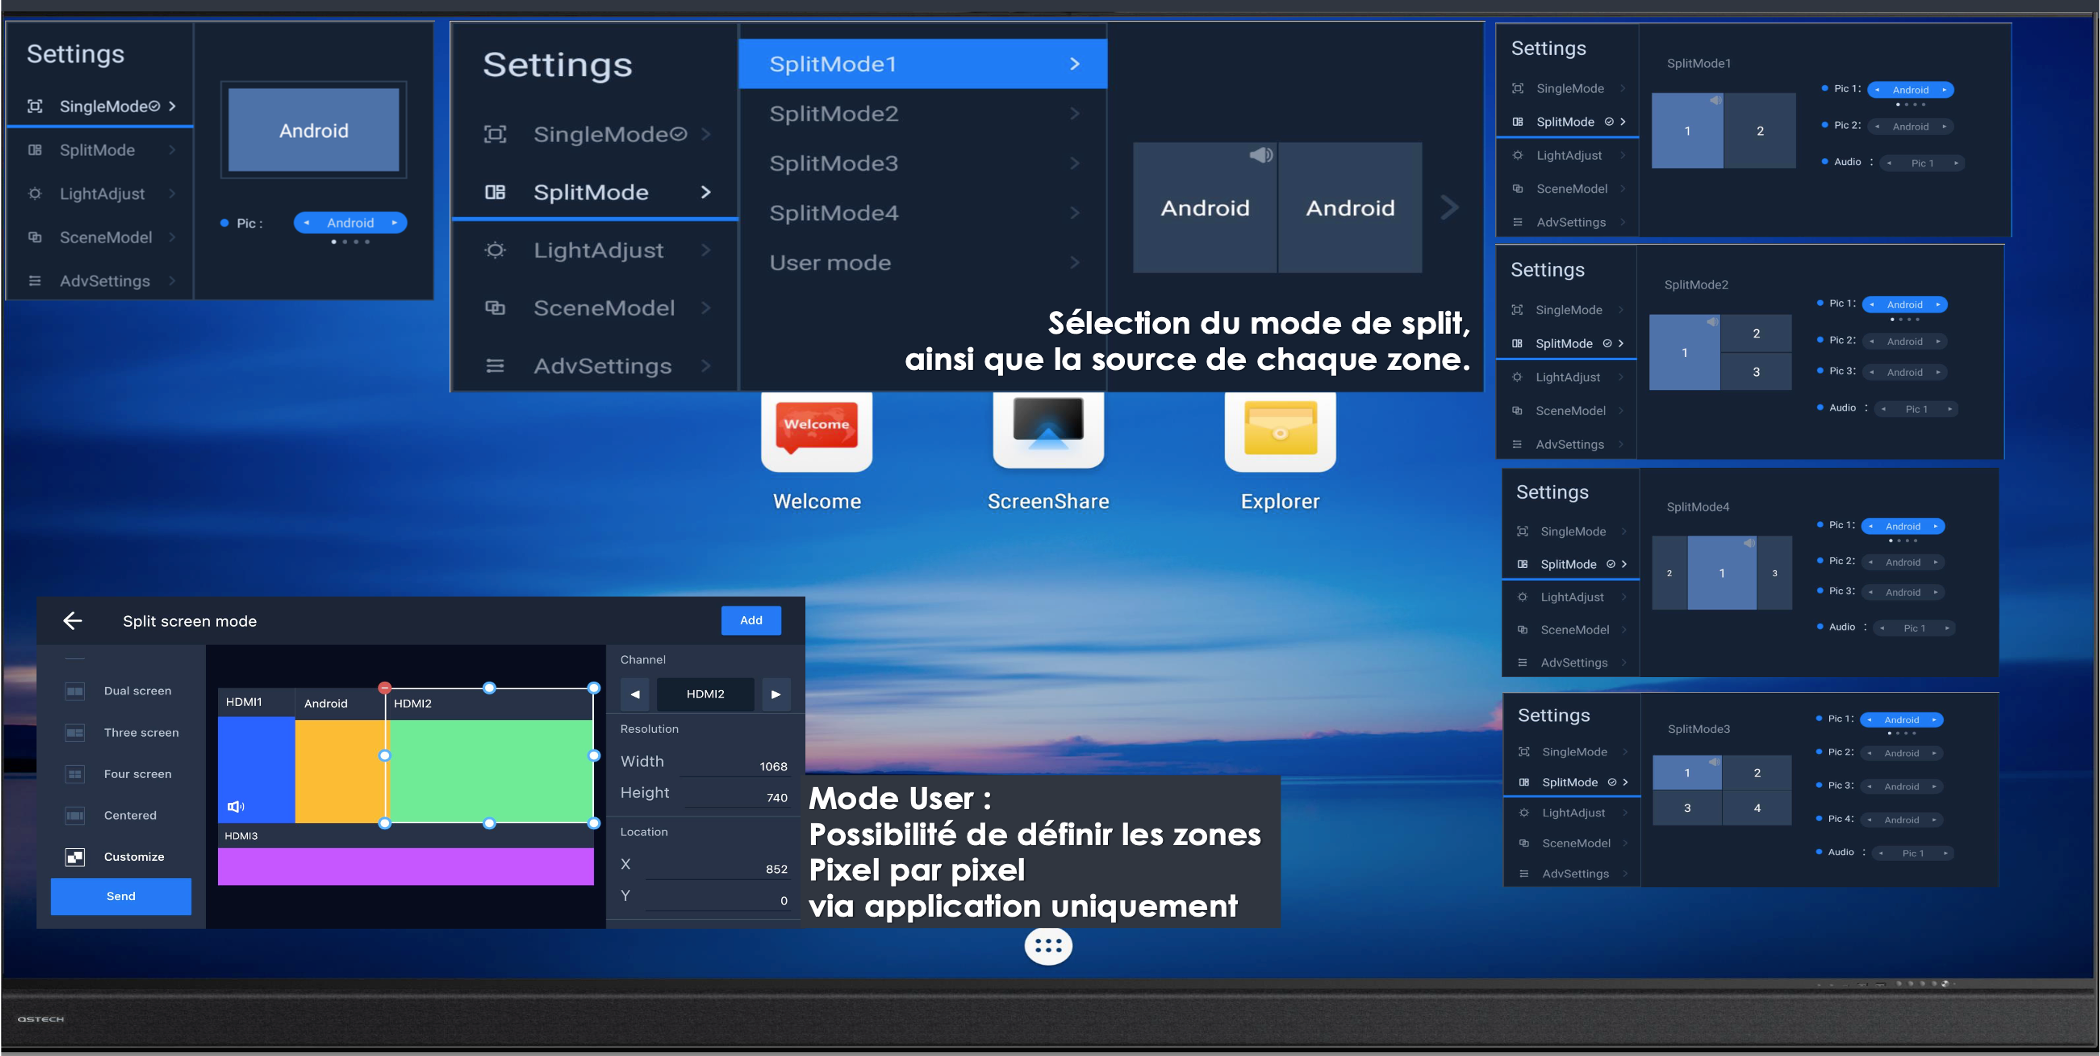Select the purple HDMI3 zone
The image size is (2100, 1056).
click(x=405, y=866)
